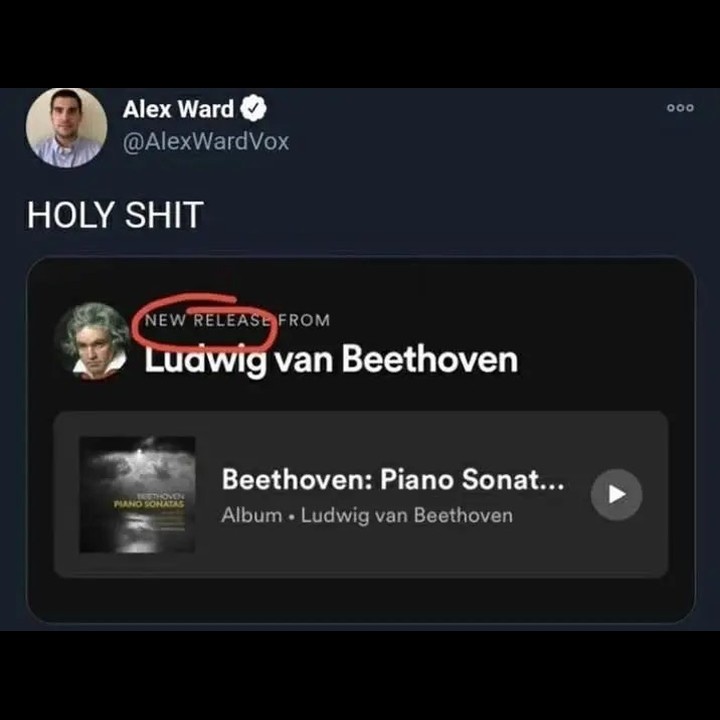The width and height of the screenshot is (720, 720).
Task: Open the Ludwig van Beethoven artist heading
Action: (332, 359)
